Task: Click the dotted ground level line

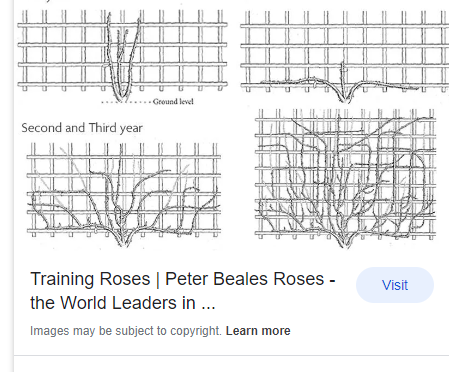Action: pos(126,102)
